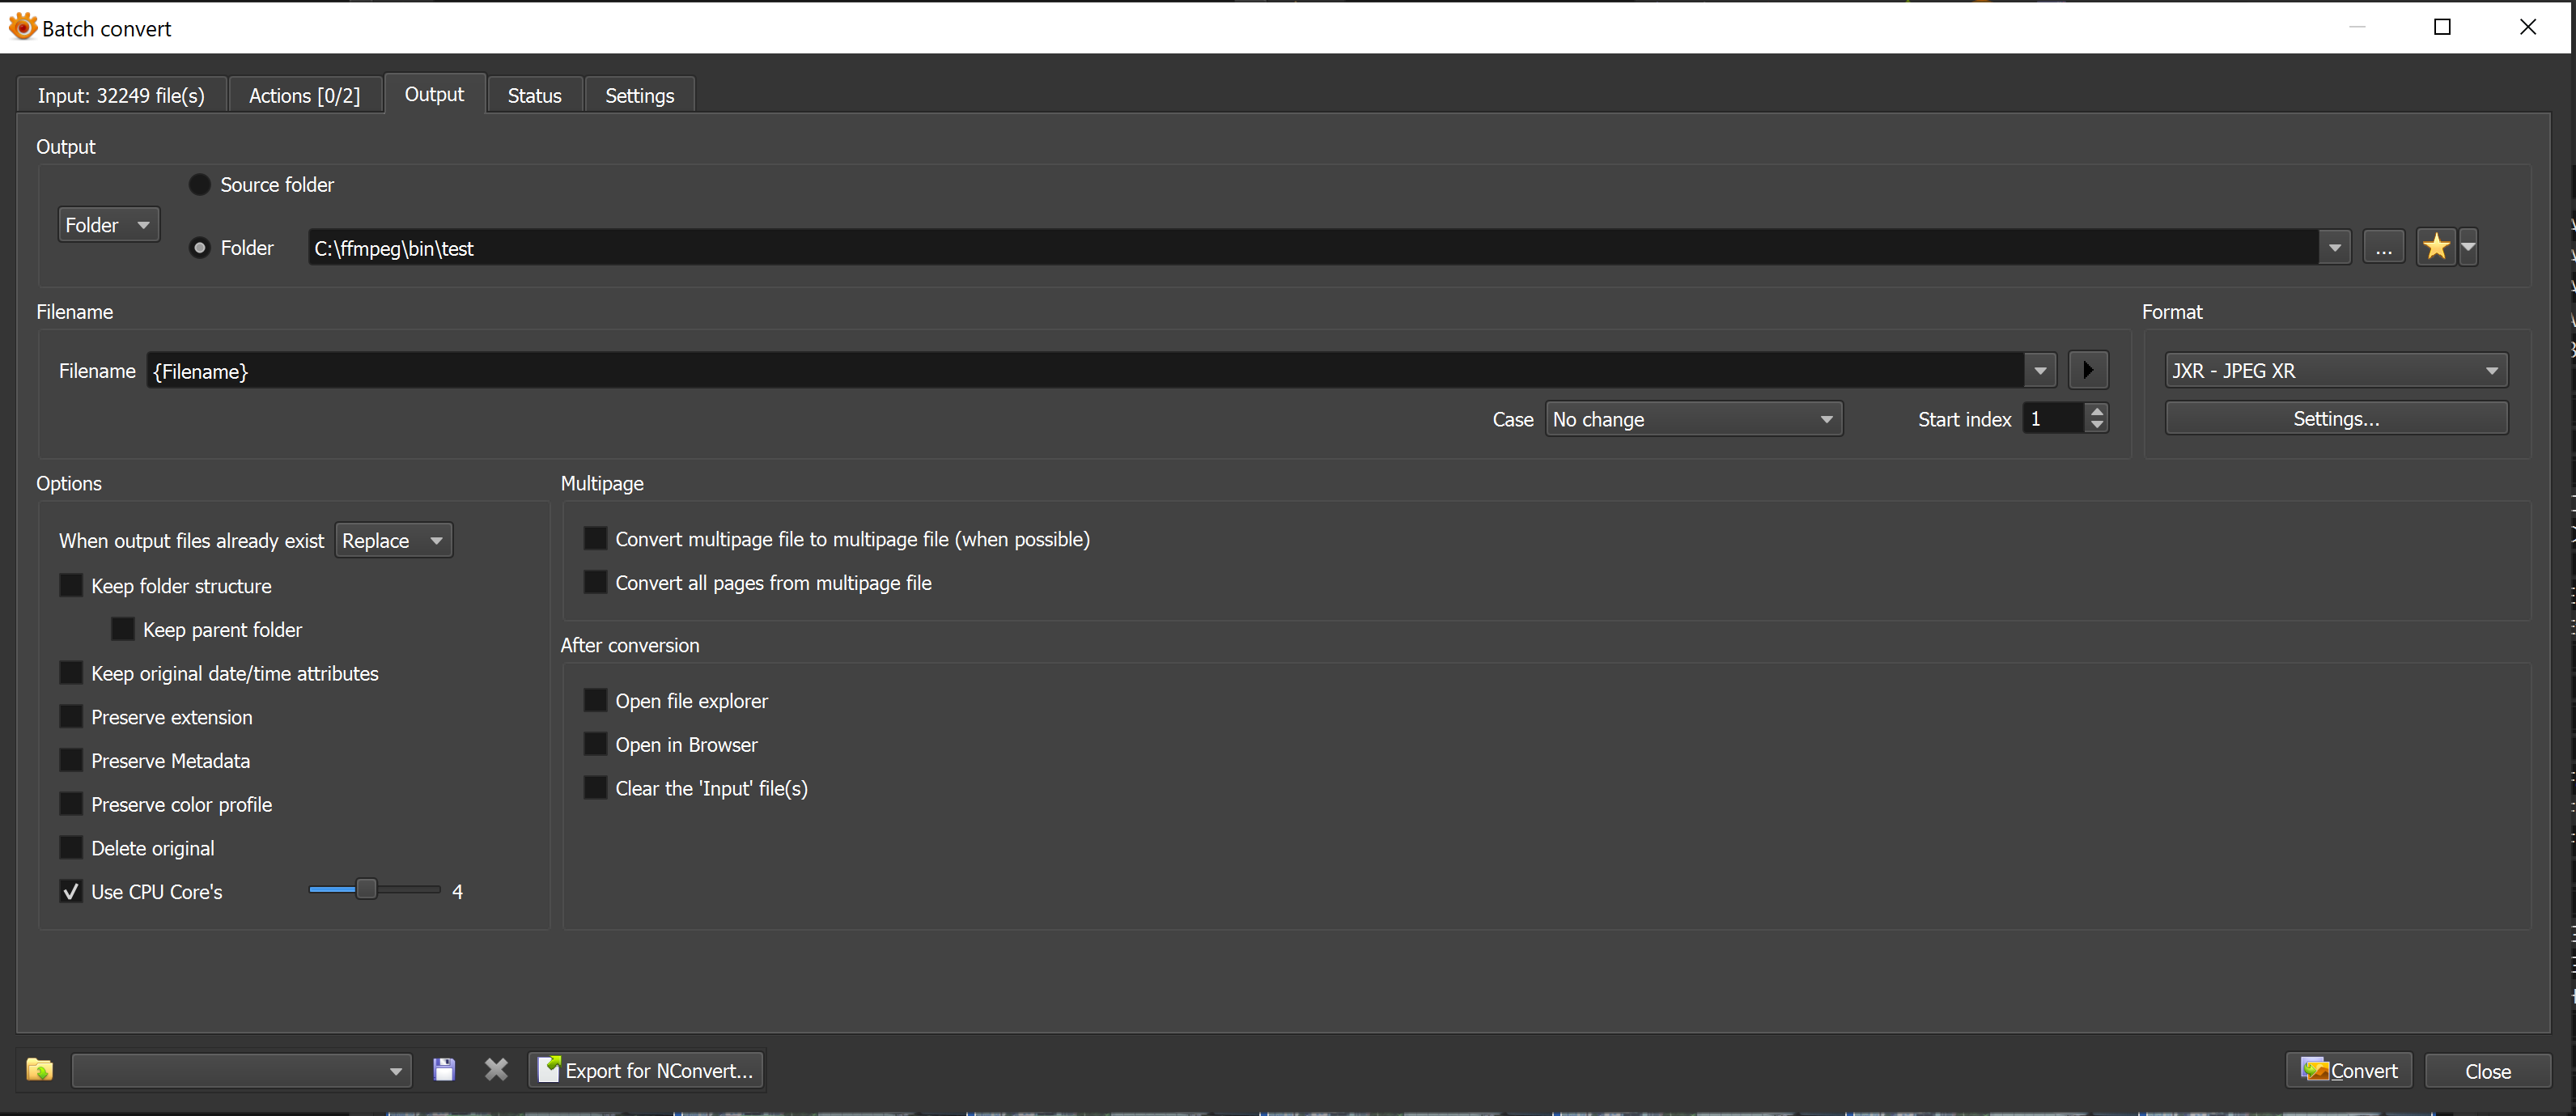Click the open script folder icon
The image size is (2576, 1116).
point(39,1070)
